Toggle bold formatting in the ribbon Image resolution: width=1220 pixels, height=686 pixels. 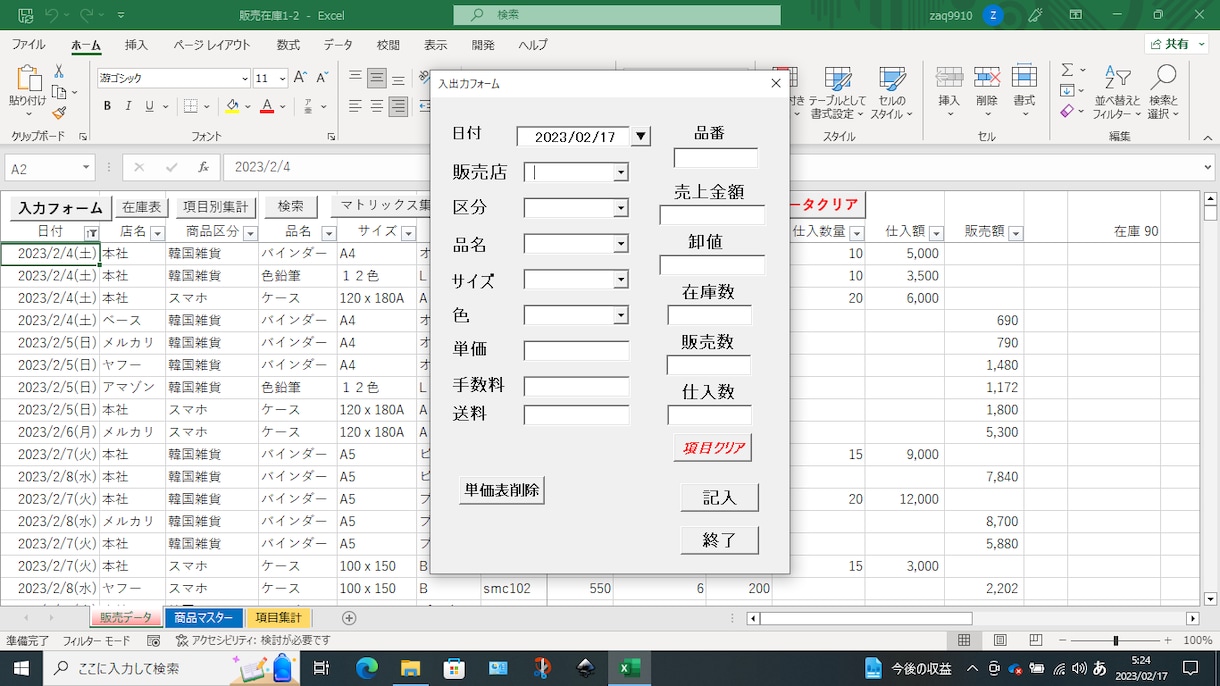pyautogui.click(x=108, y=106)
